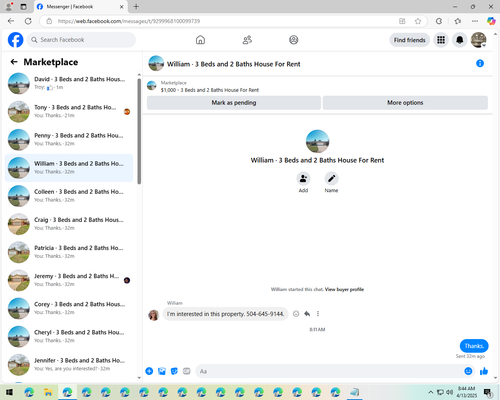Show hidden system tray icons
The image size is (500, 400).
click(431, 392)
